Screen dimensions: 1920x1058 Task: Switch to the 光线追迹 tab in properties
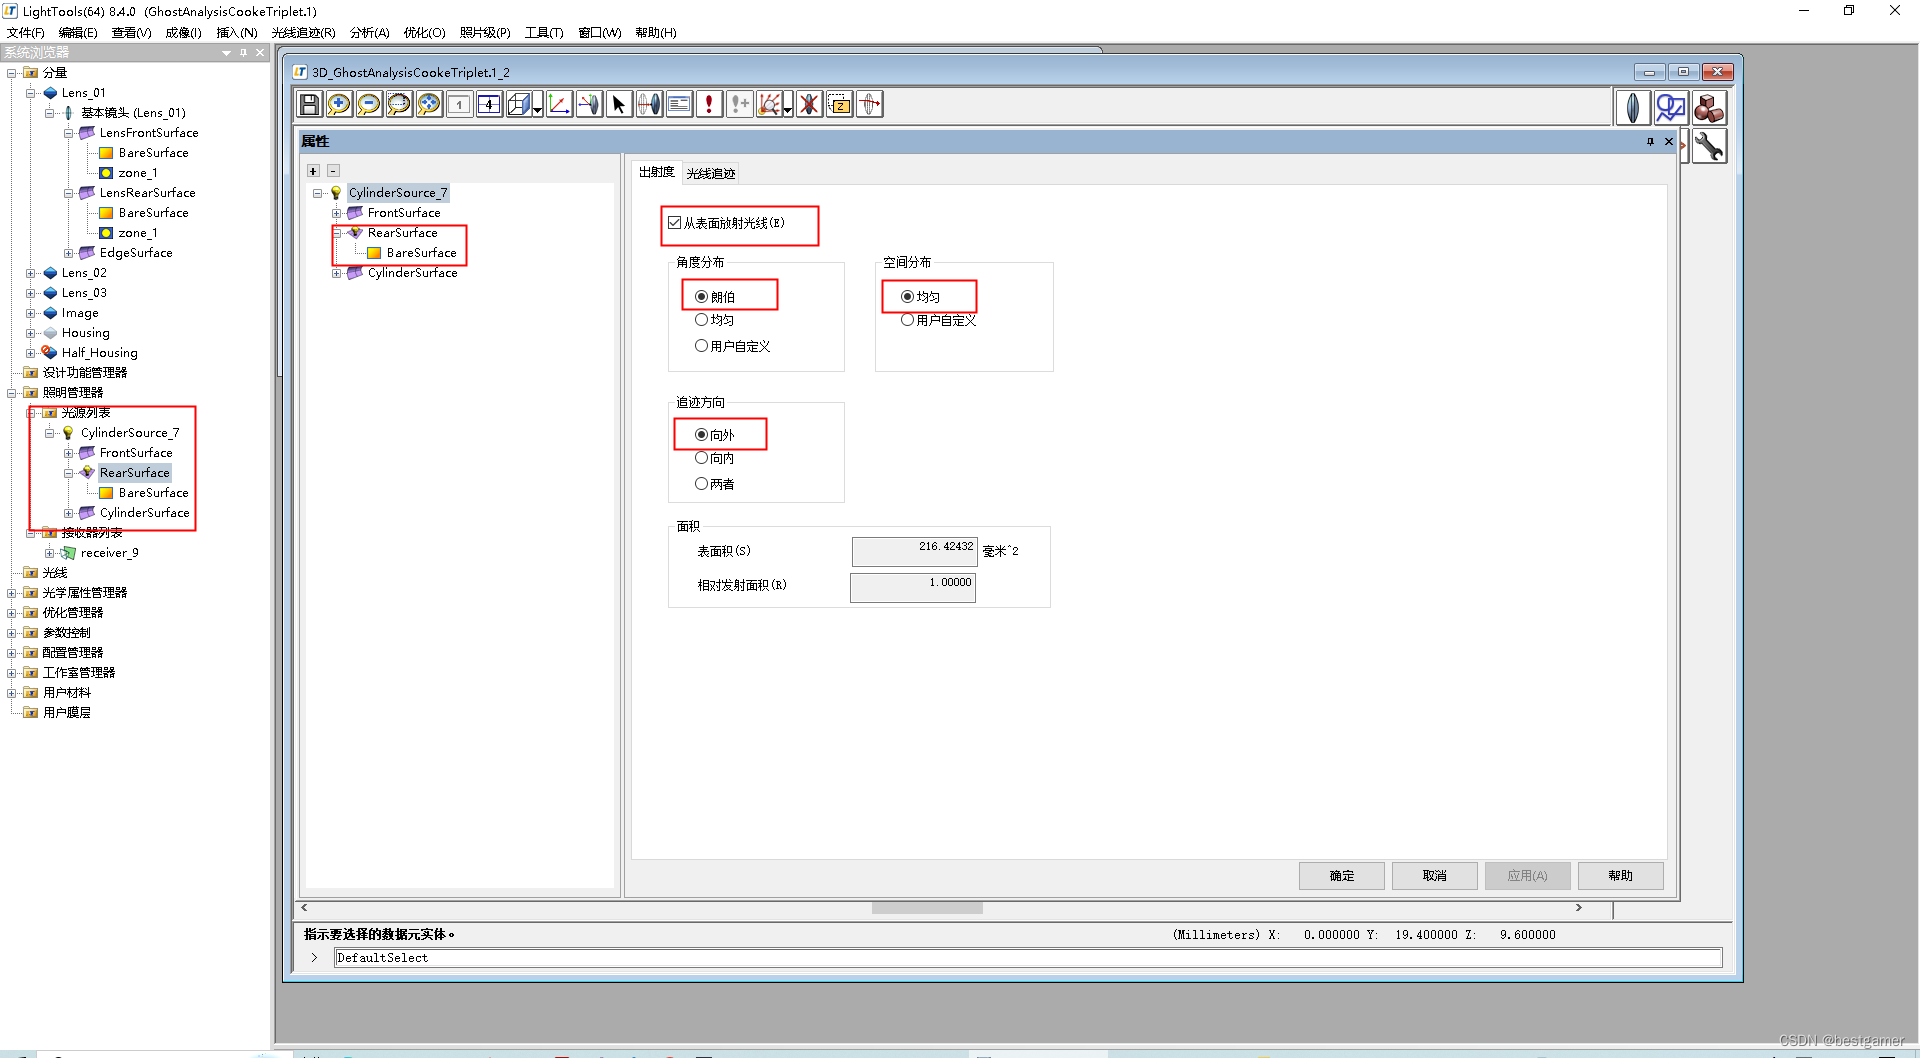pos(711,172)
